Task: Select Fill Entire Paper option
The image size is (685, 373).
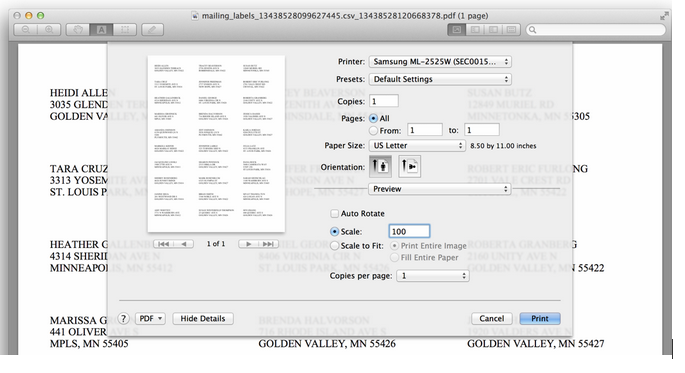Action: [x=394, y=258]
